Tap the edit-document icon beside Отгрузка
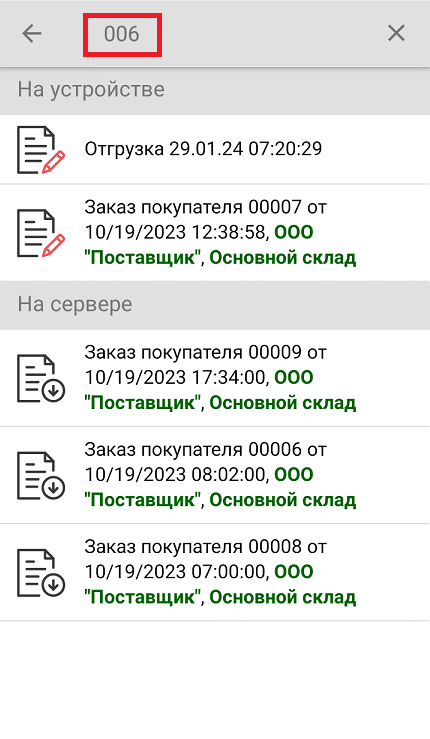 coord(41,149)
